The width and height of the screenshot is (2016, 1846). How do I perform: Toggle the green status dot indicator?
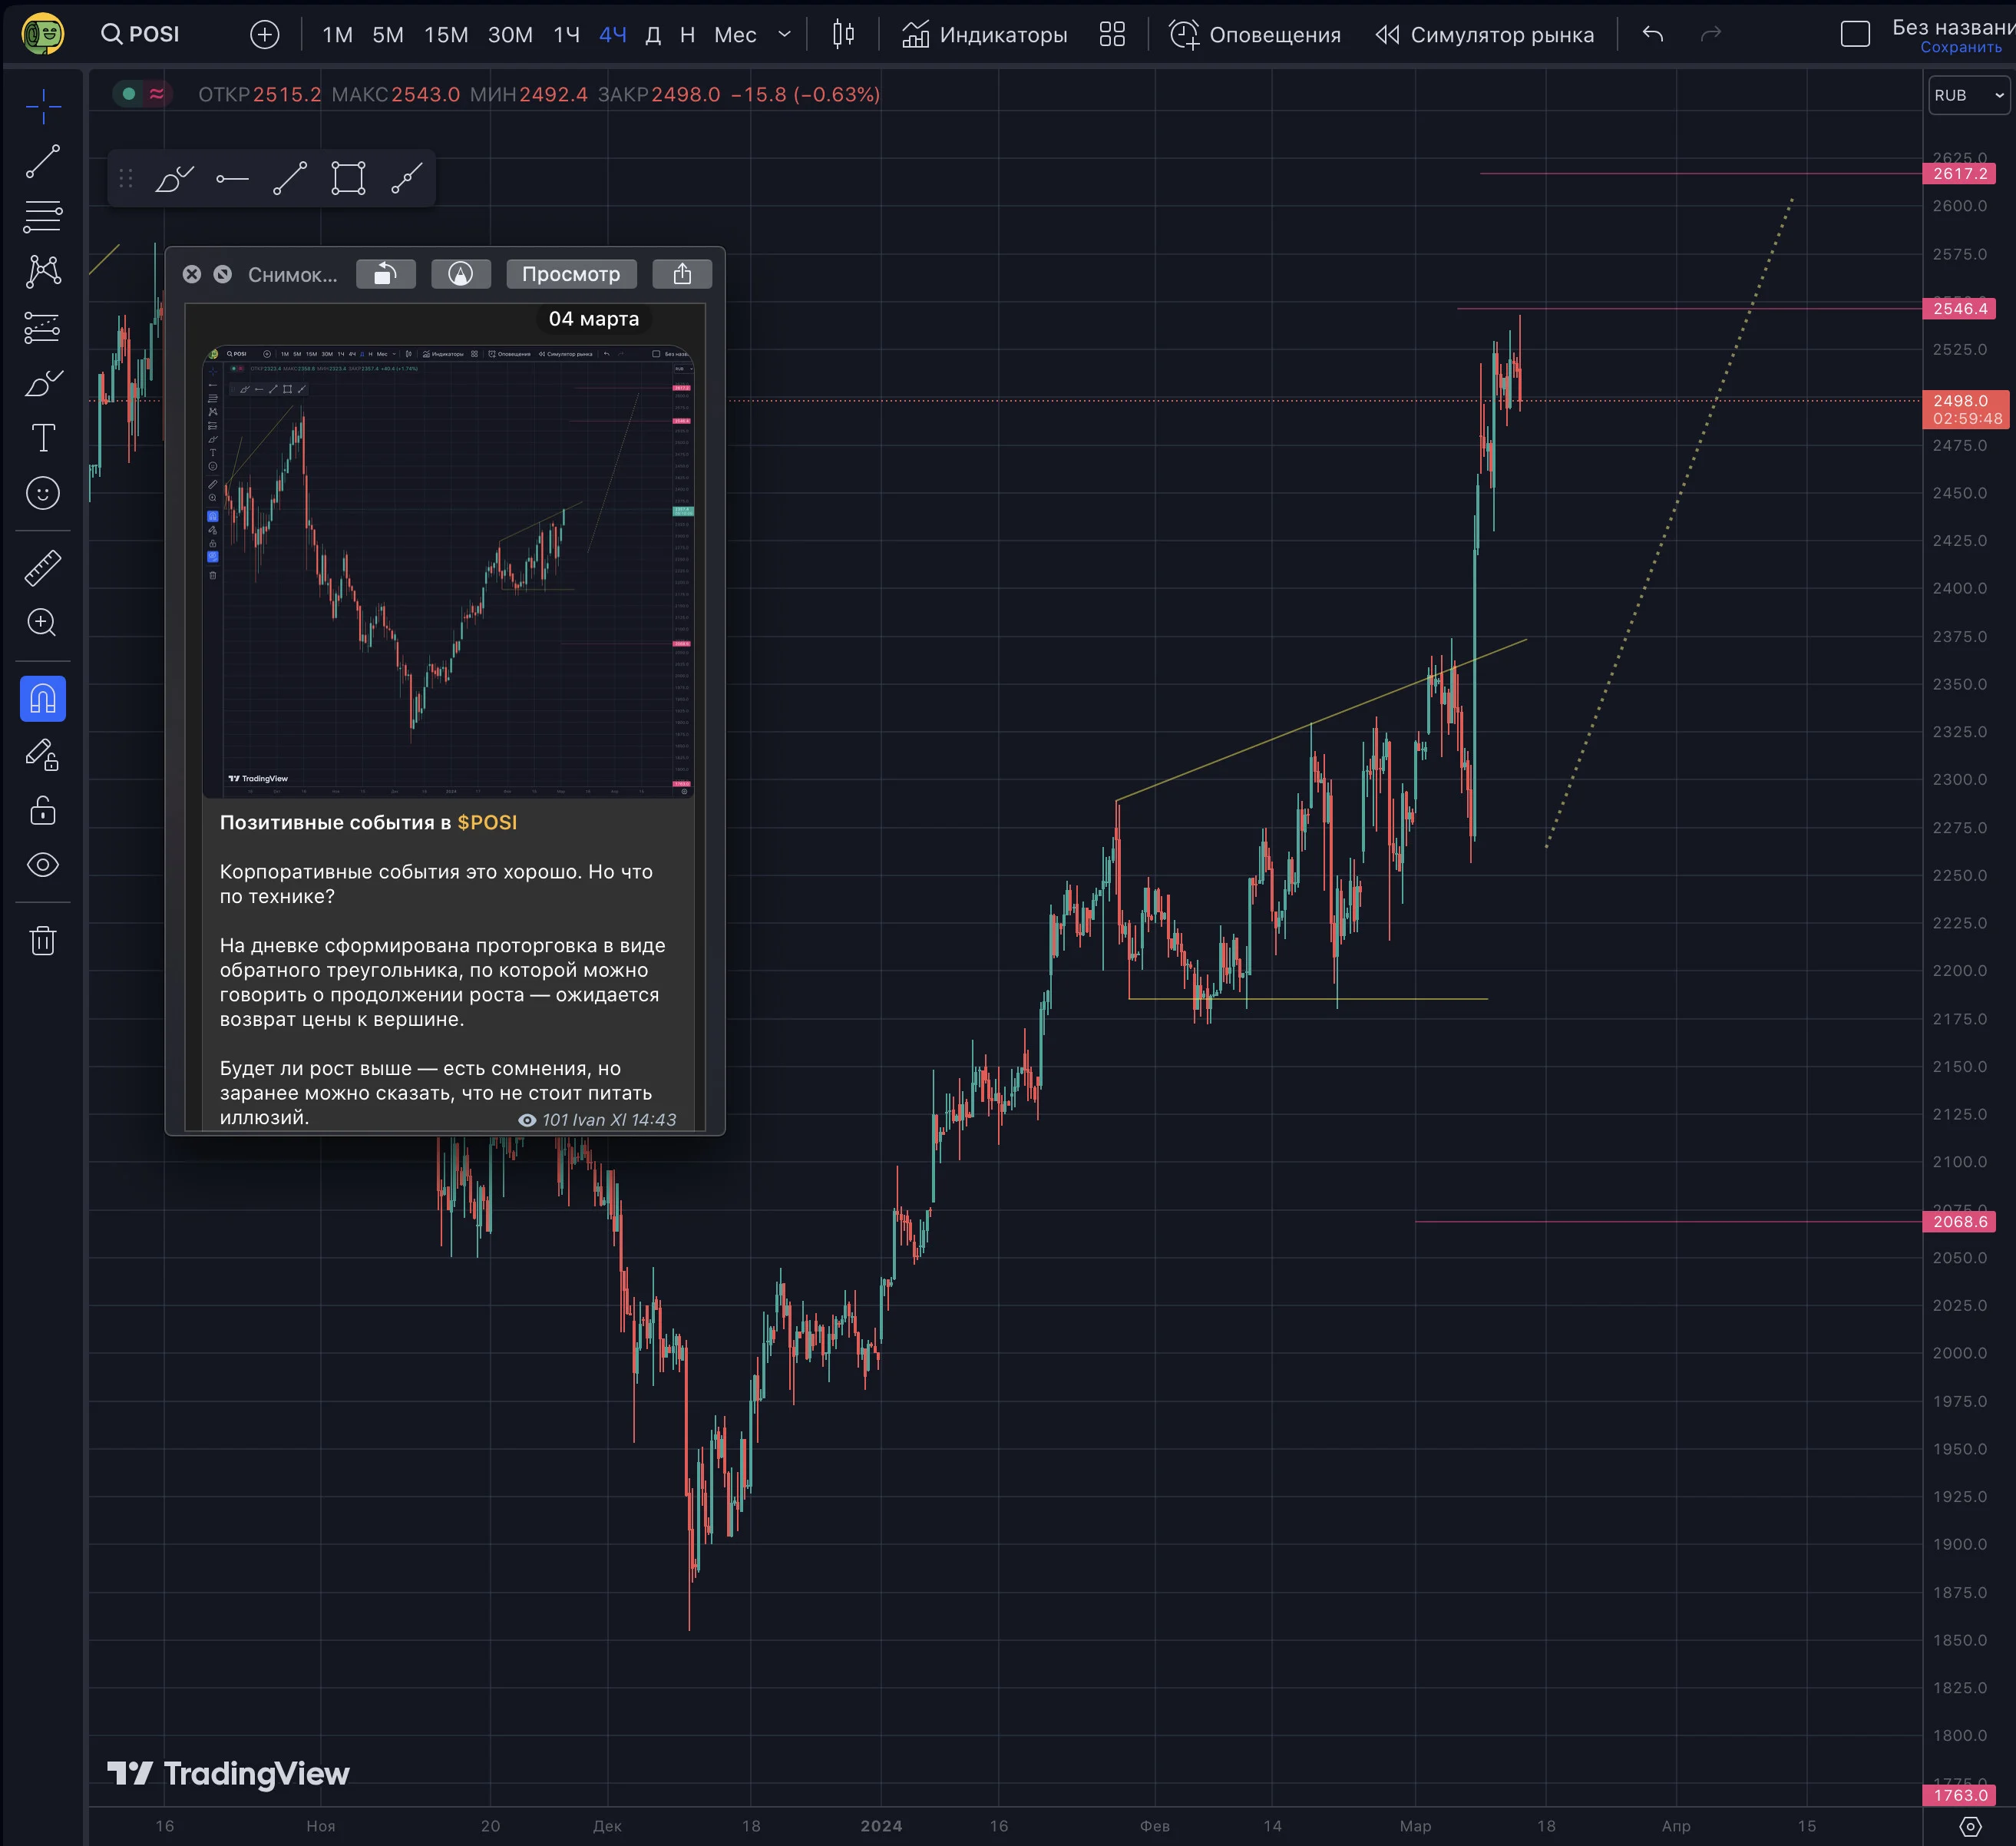128,94
